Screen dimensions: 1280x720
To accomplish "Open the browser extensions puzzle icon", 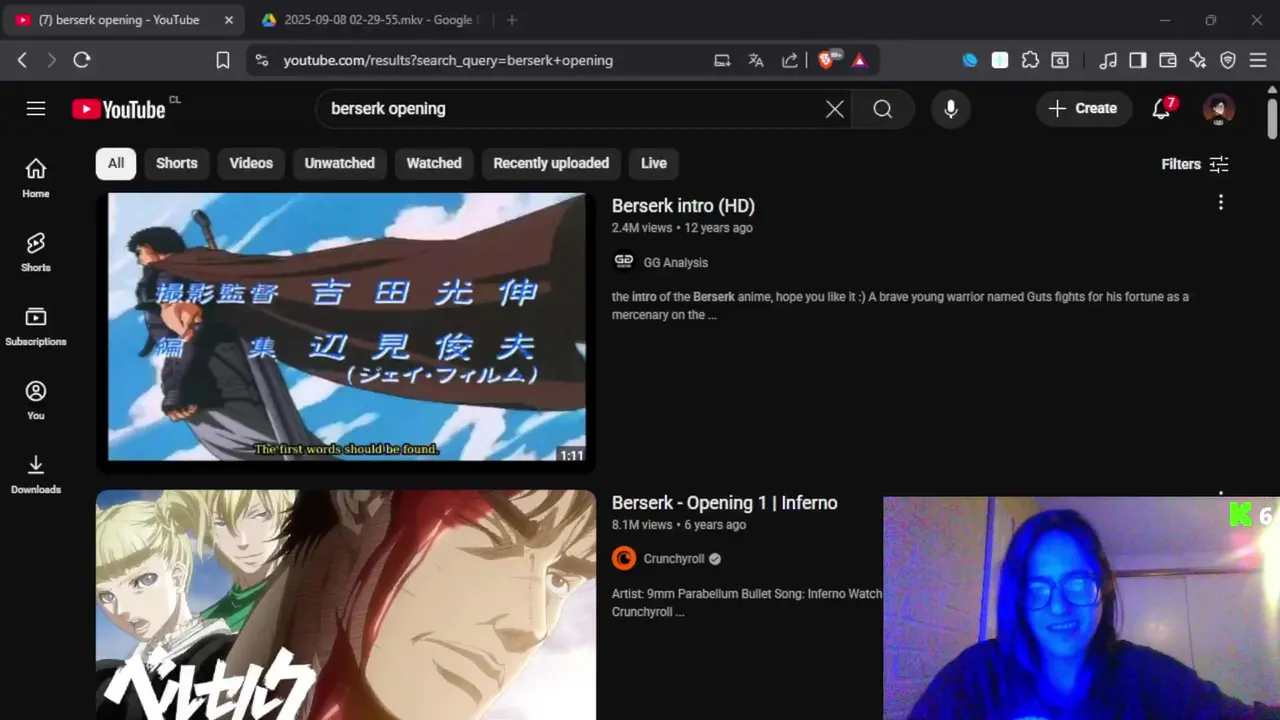I will click(x=1030, y=60).
